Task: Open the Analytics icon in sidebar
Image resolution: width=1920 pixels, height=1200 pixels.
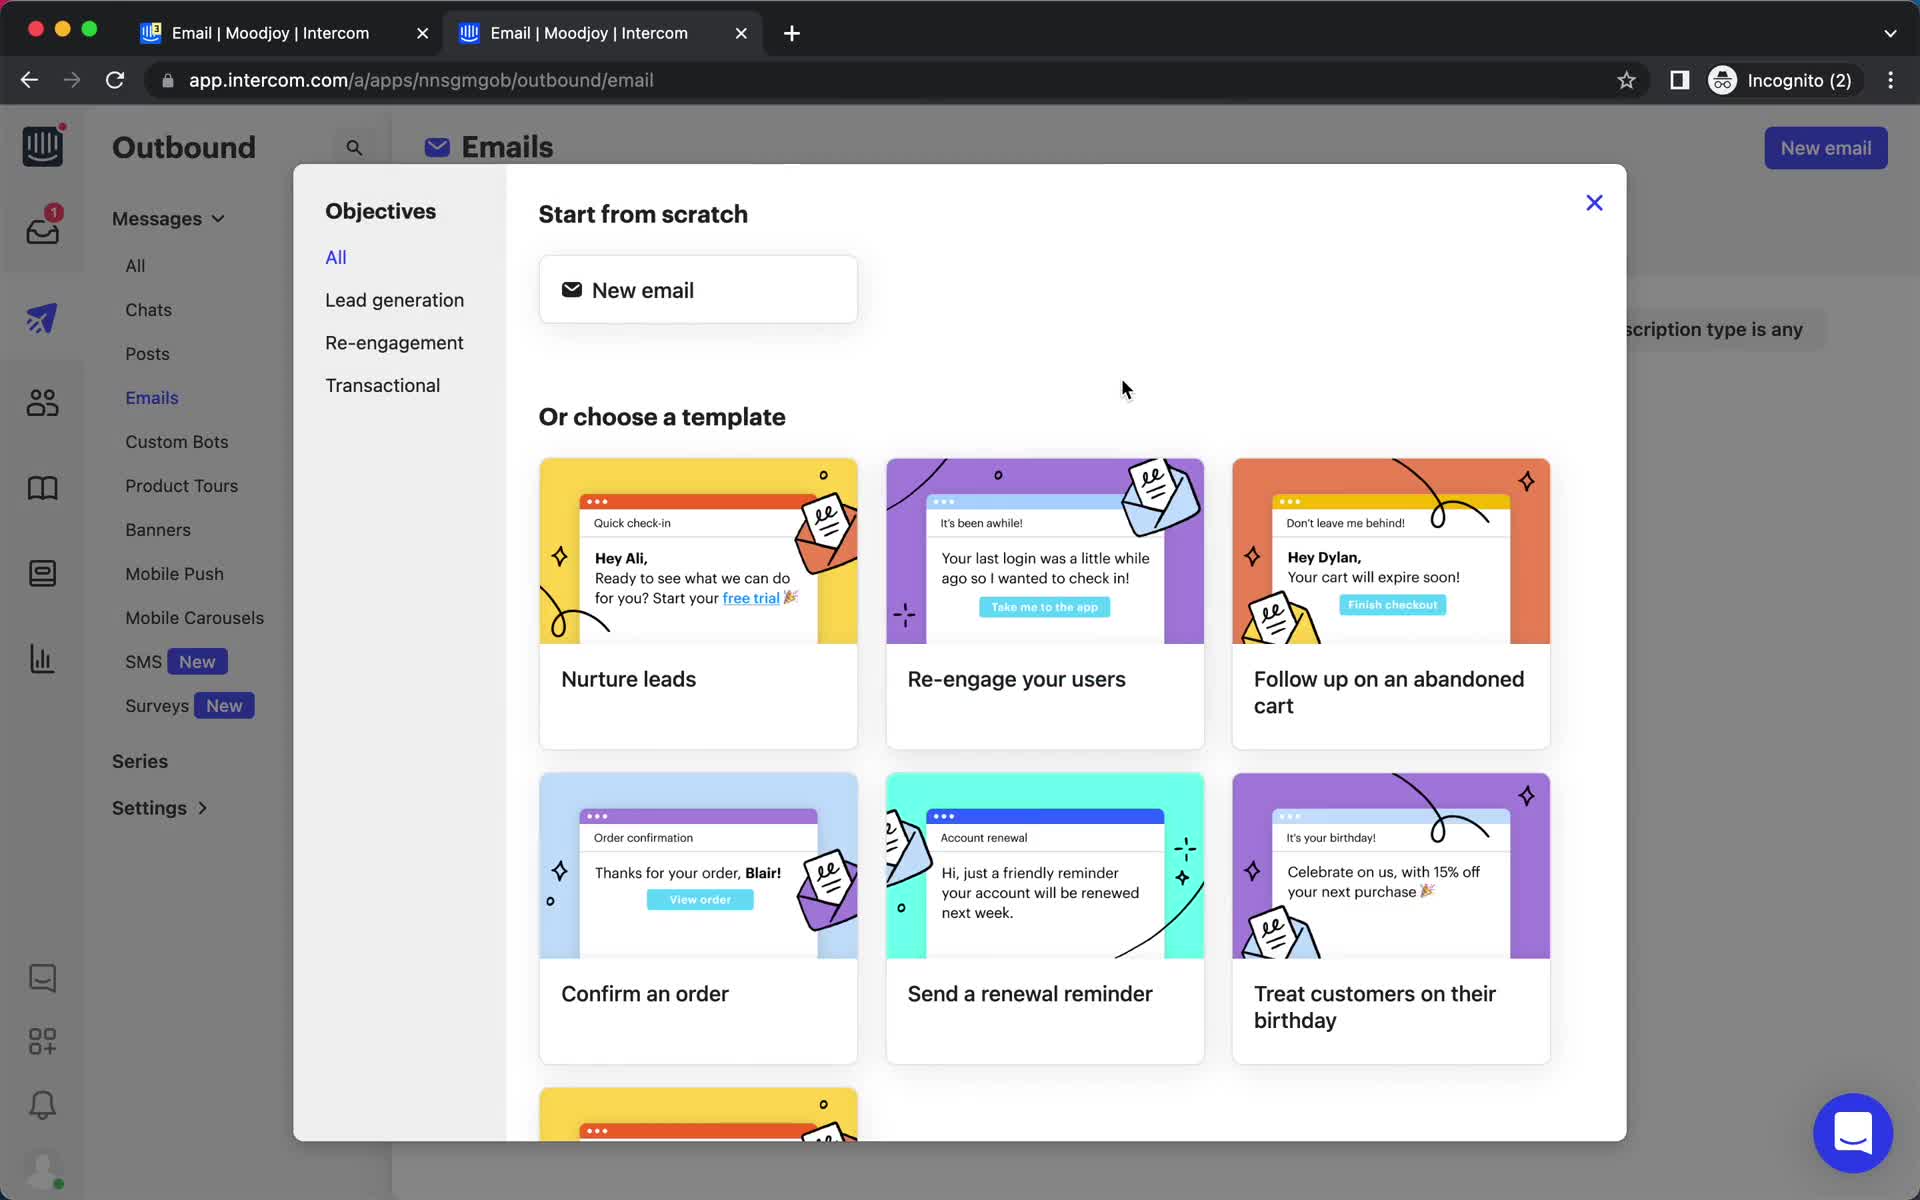Action: [41, 659]
